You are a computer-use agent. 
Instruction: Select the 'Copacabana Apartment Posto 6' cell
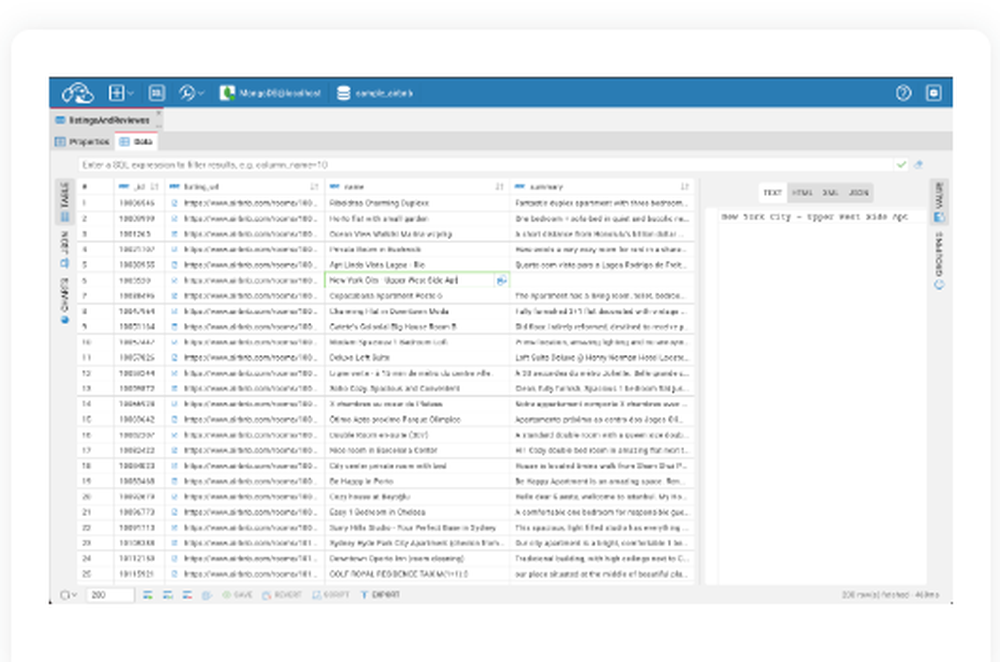coord(417,296)
